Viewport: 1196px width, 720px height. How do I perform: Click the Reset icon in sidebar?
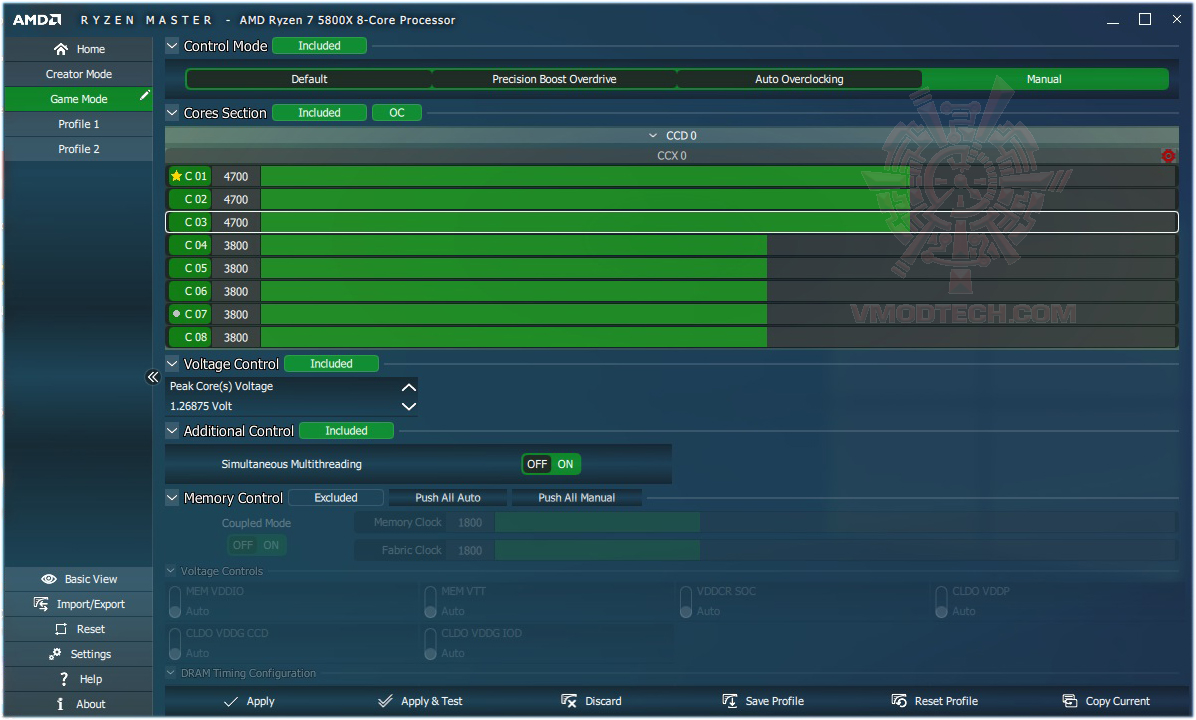61,629
